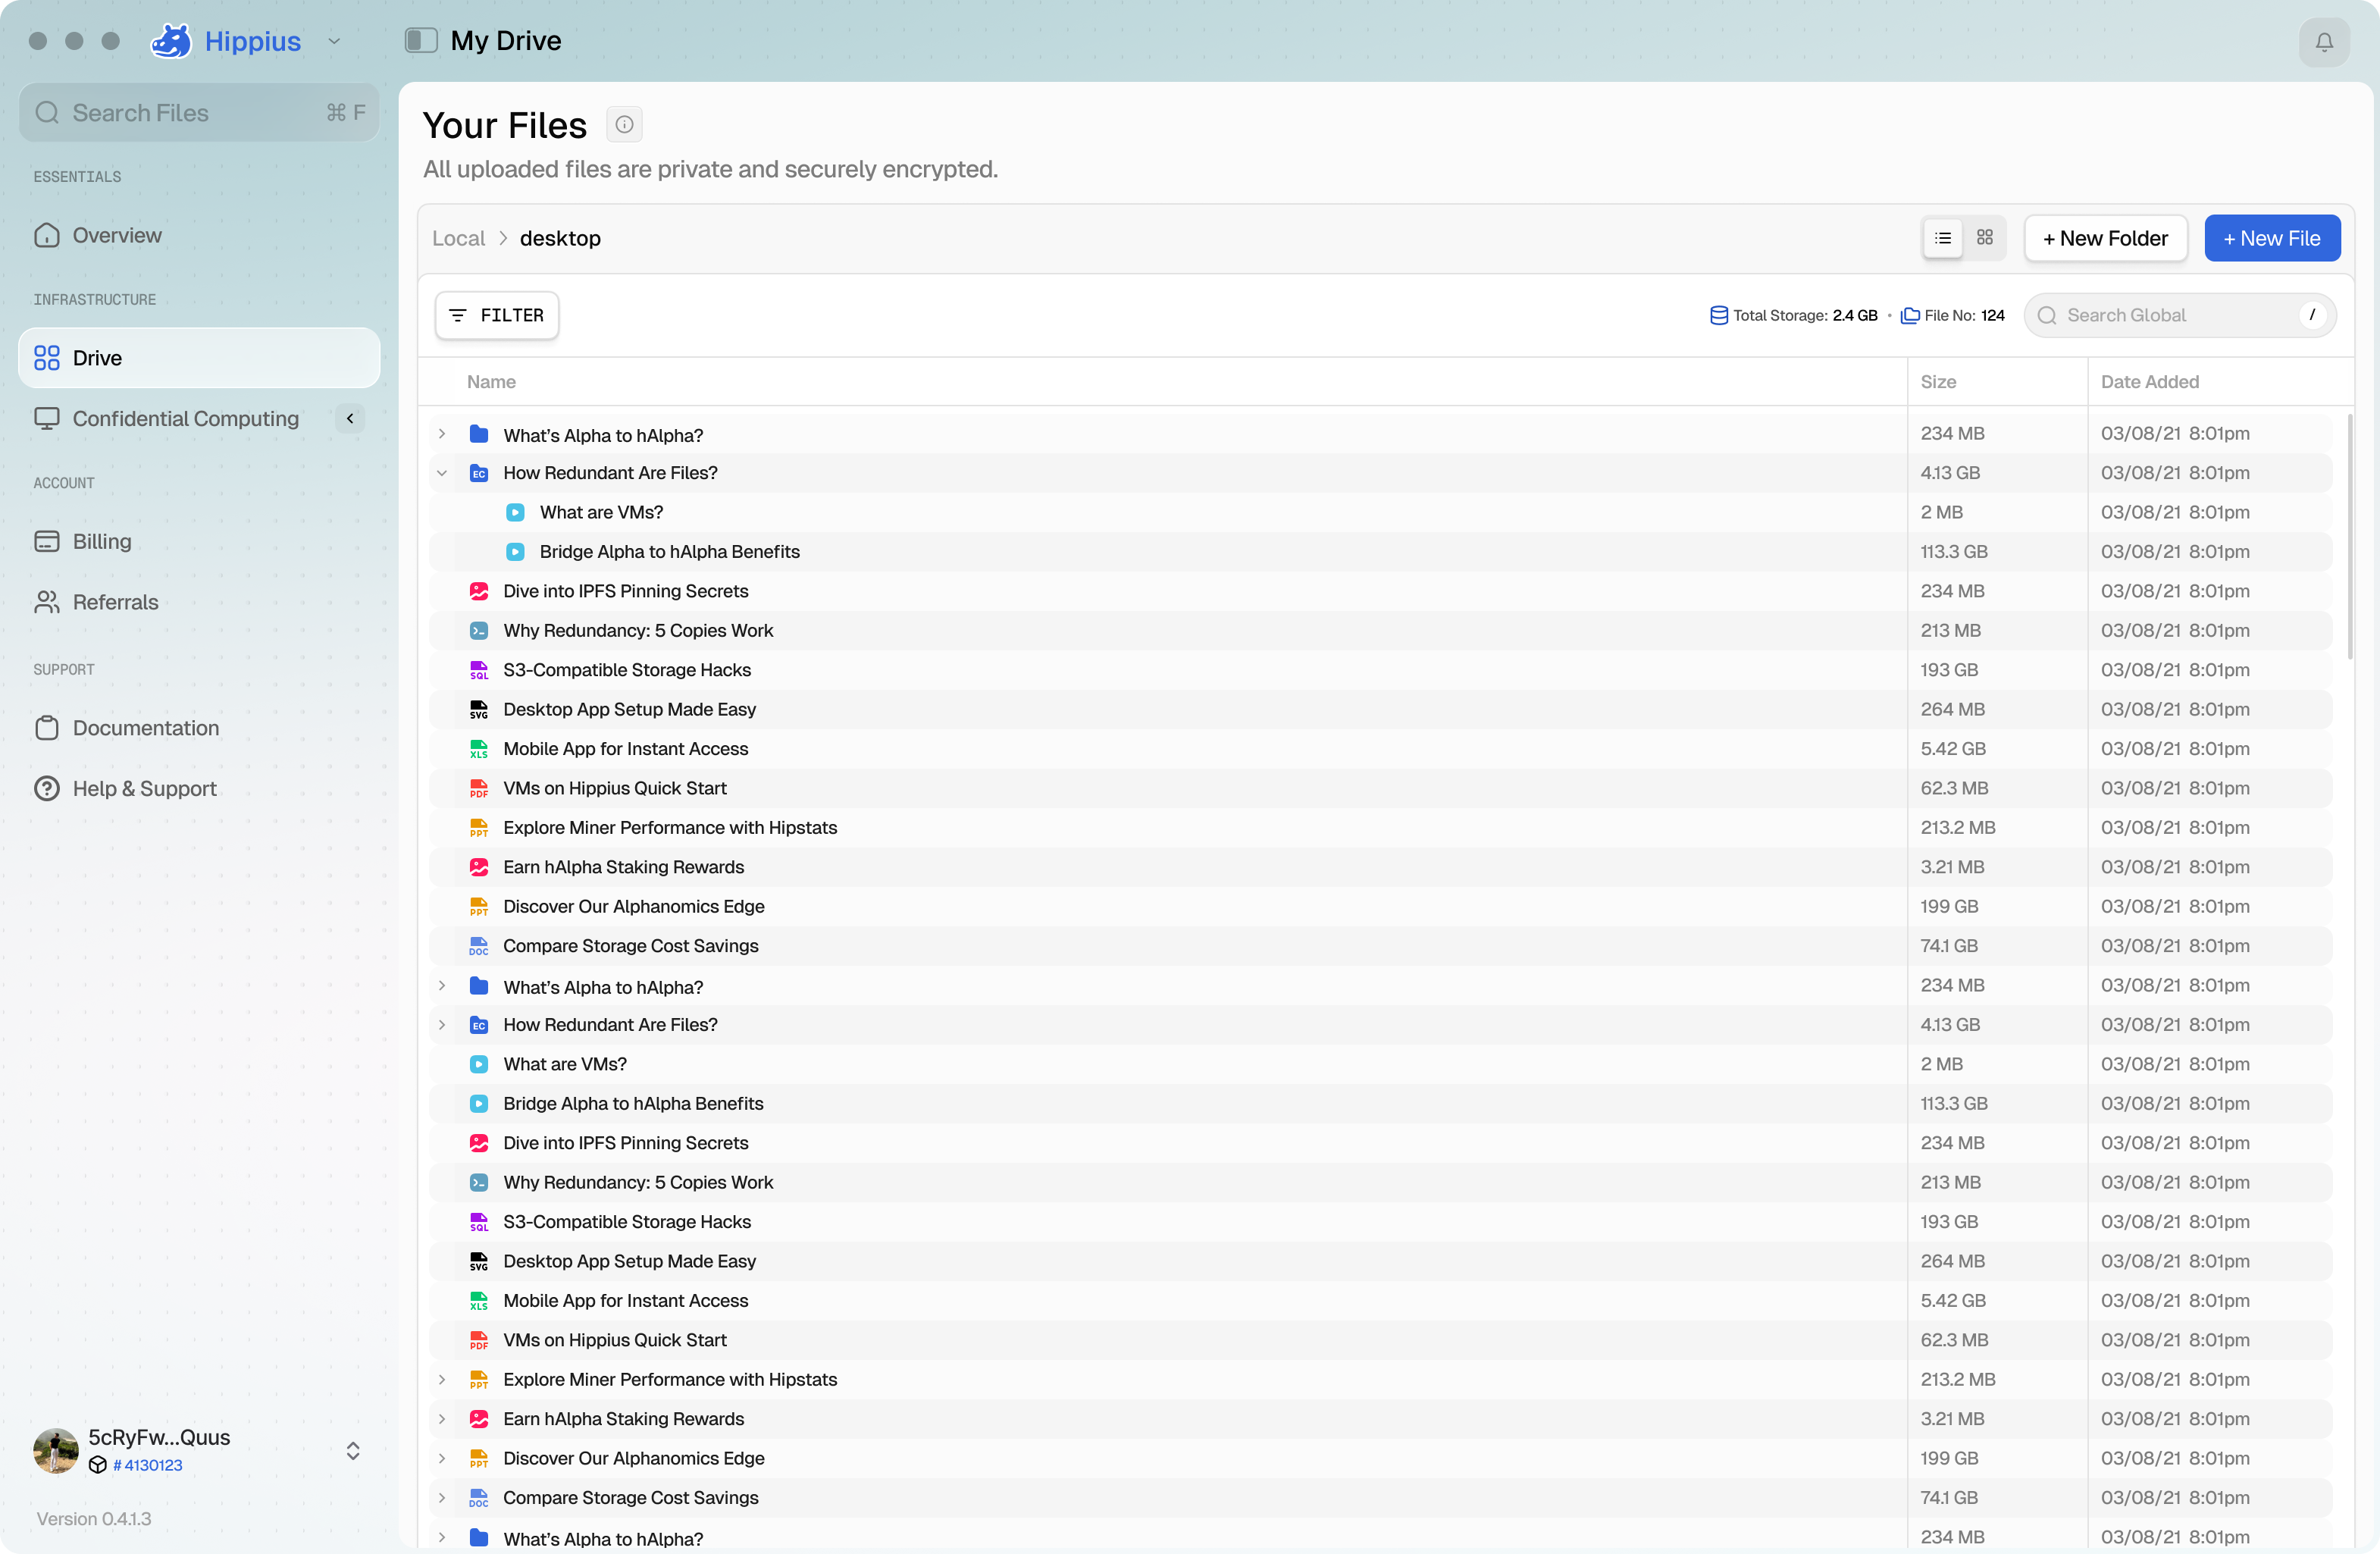2380x1554 pixels.
Task: Click folder icon of first What's Alpha to hAlpha?
Action: coord(479,434)
